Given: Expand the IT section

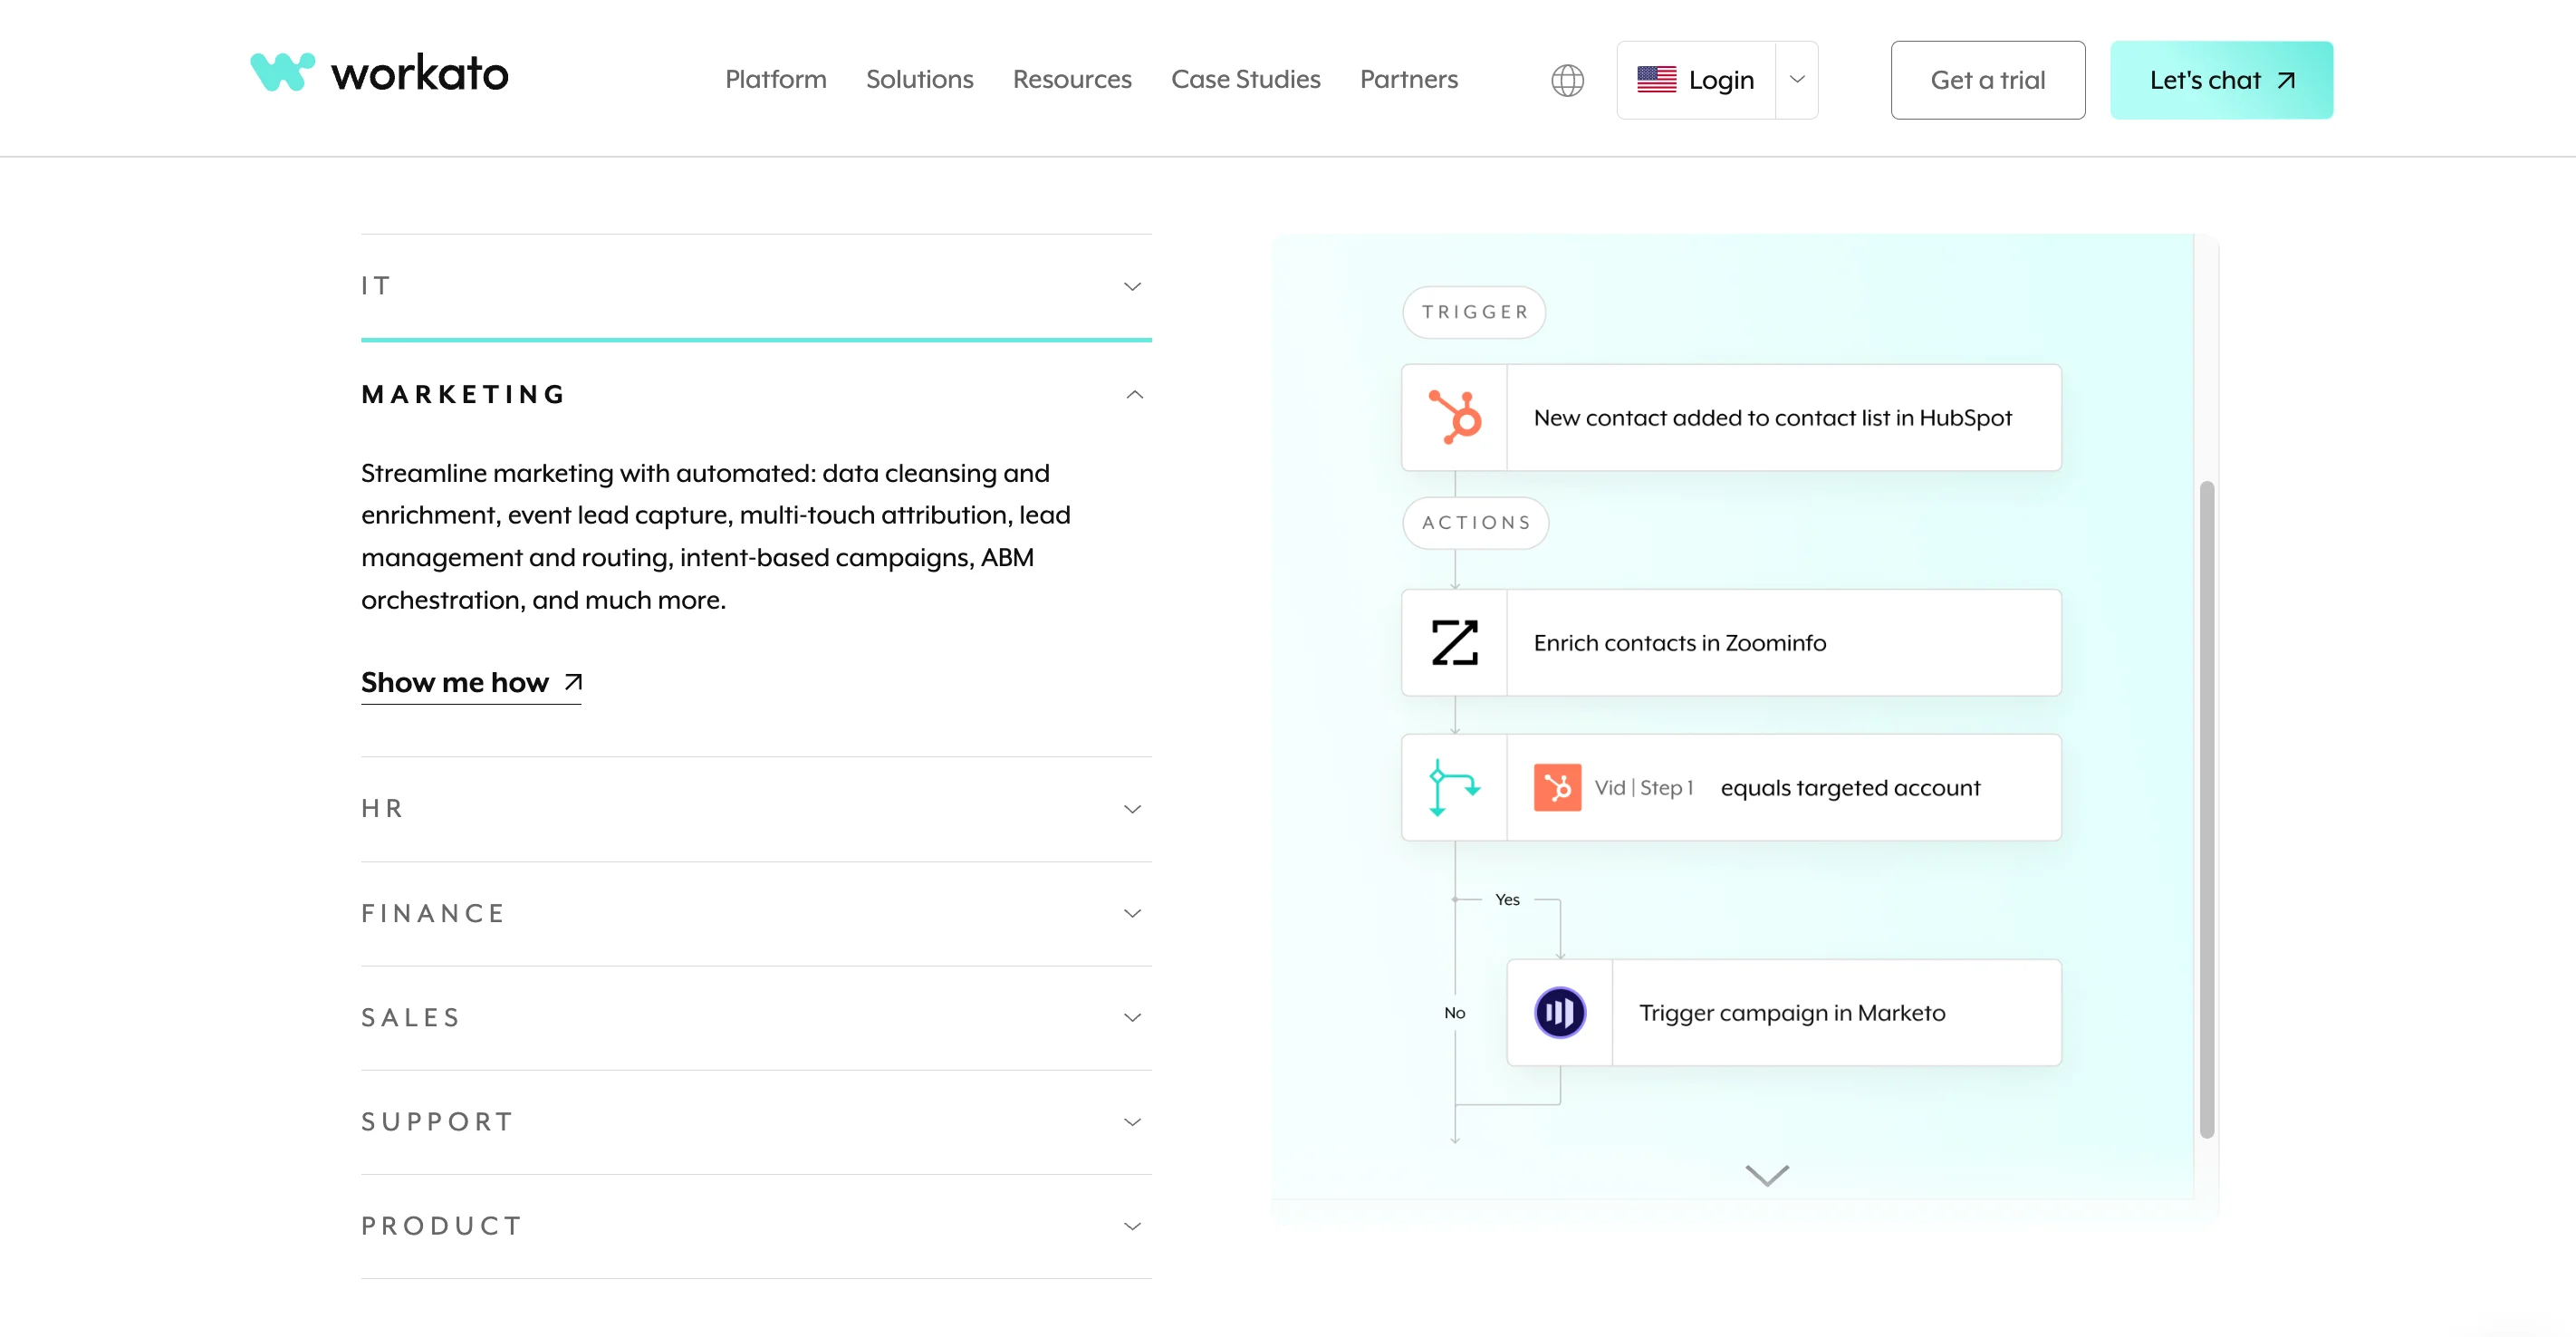Looking at the screenshot, I should [1131, 286].
